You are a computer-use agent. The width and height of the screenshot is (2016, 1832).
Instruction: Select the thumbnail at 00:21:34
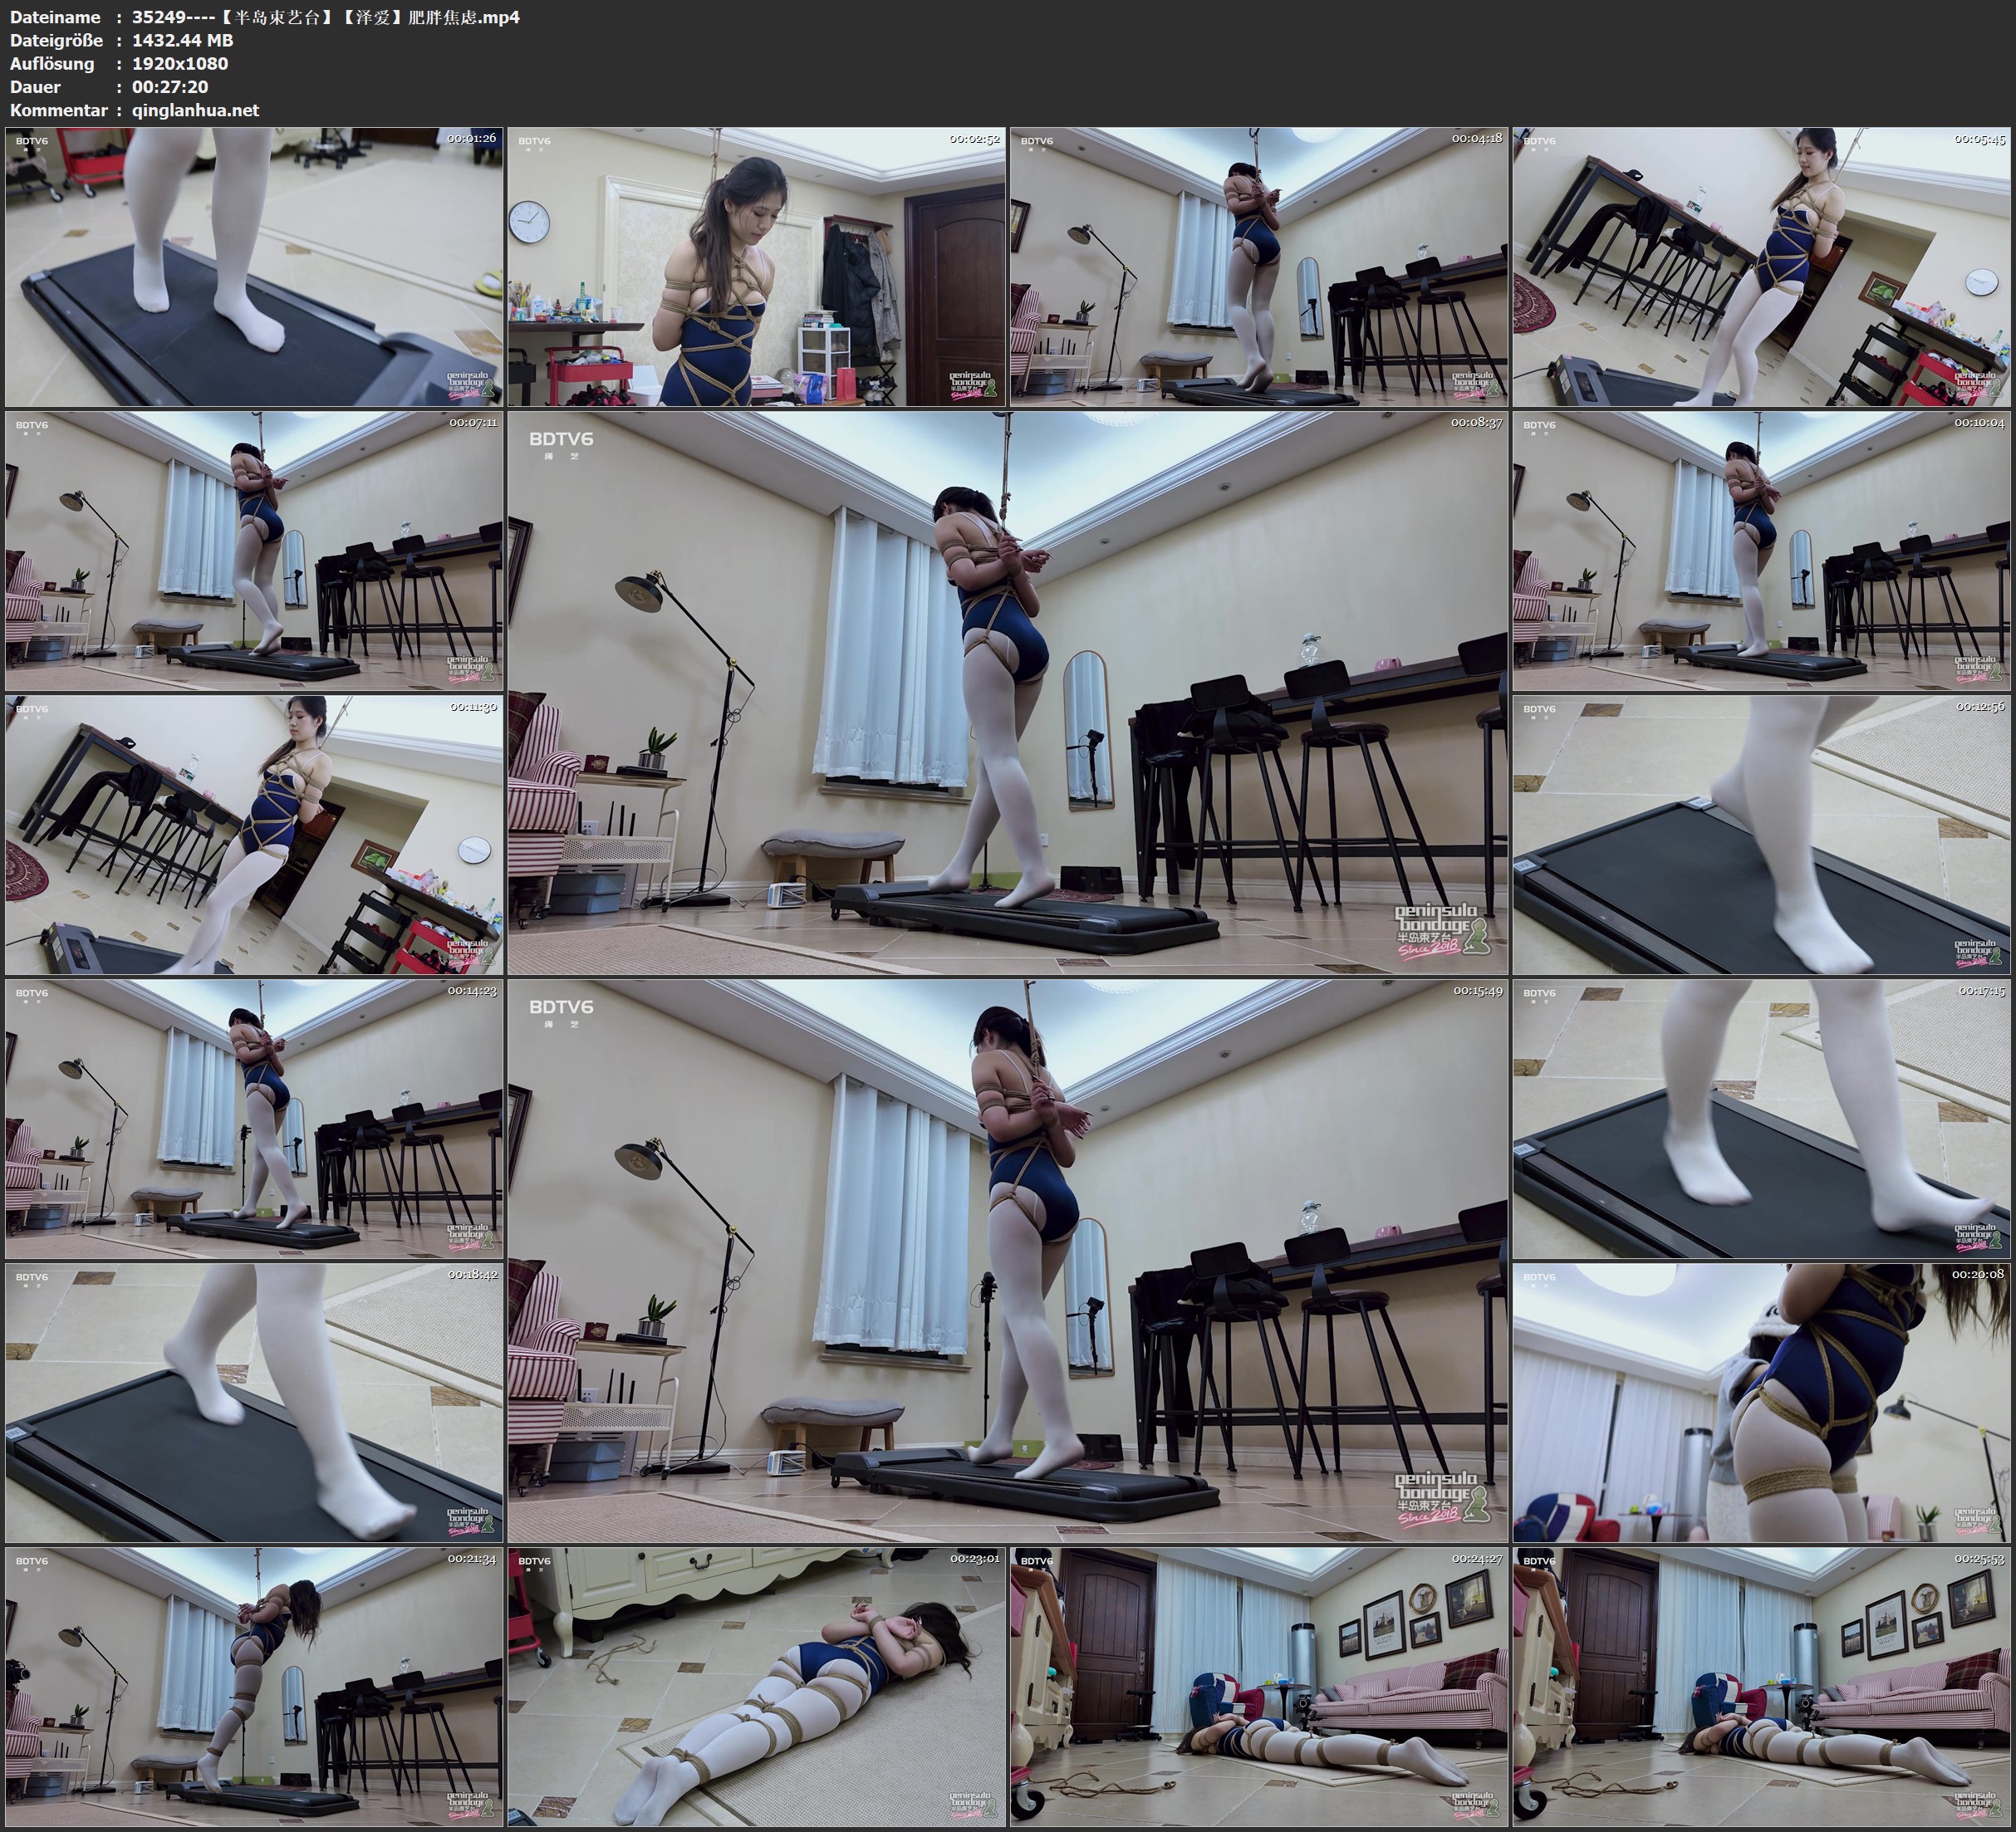[254, 1687]
